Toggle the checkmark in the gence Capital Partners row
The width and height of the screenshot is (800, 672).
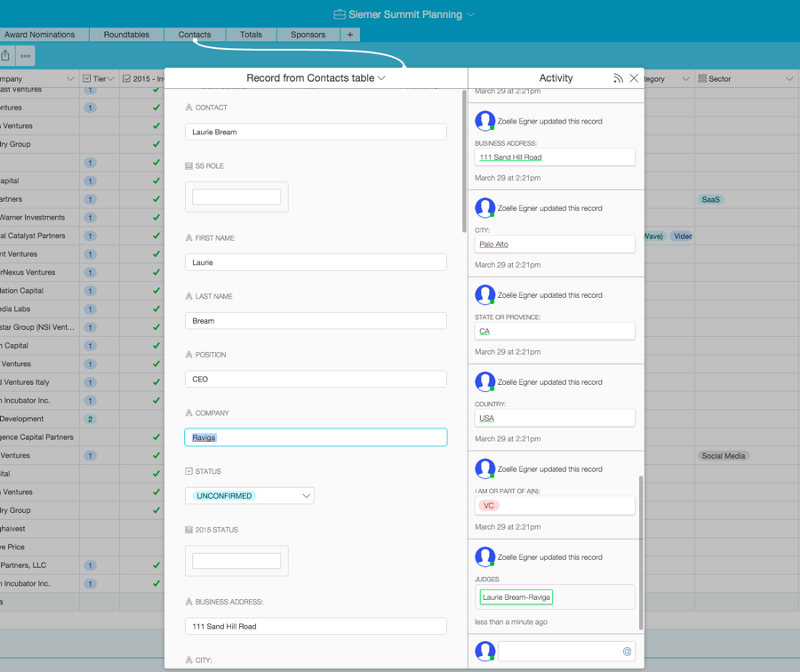[156, 437]
